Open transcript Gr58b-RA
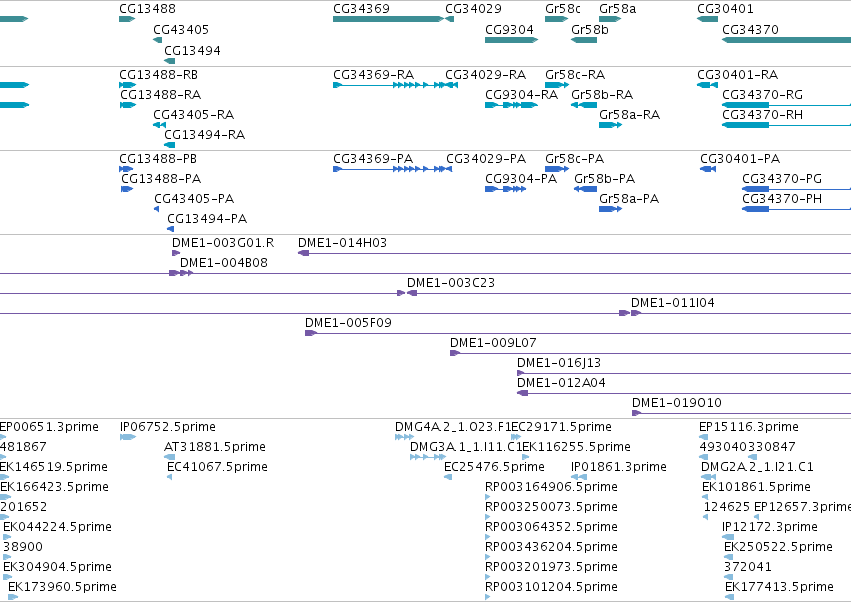The image size is (851, 602). pos(584,105)
